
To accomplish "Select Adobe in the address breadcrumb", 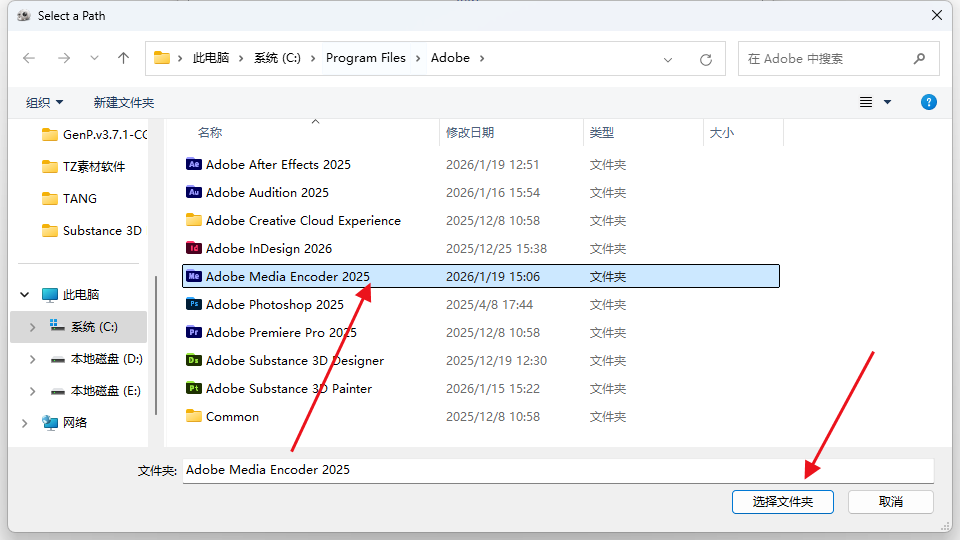I will tap(450, 58).
